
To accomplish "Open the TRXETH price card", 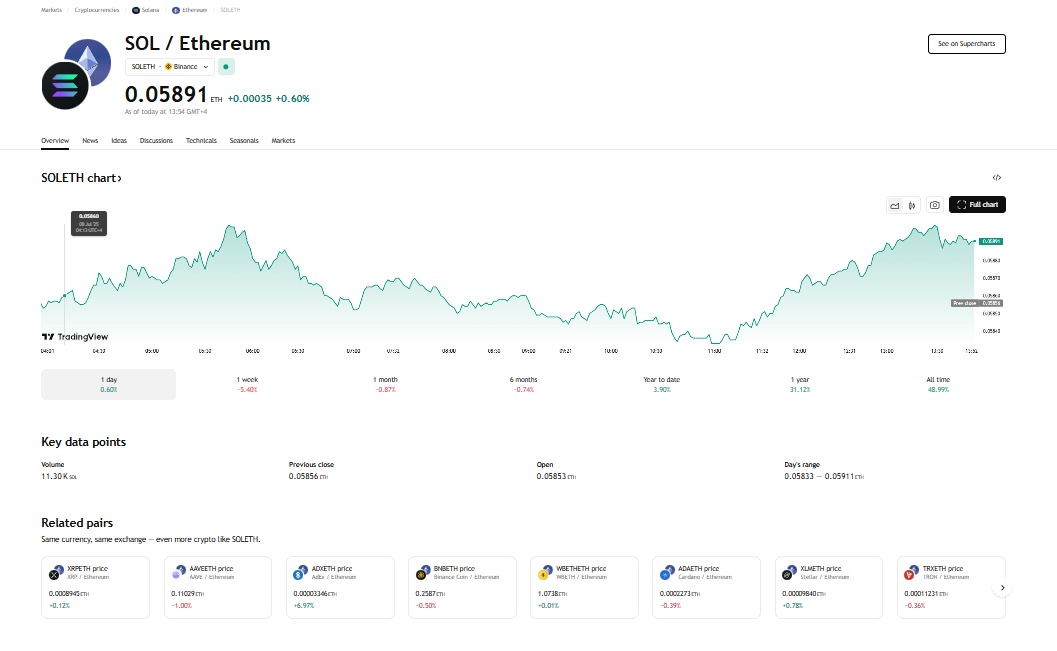I will coord(951,587).
